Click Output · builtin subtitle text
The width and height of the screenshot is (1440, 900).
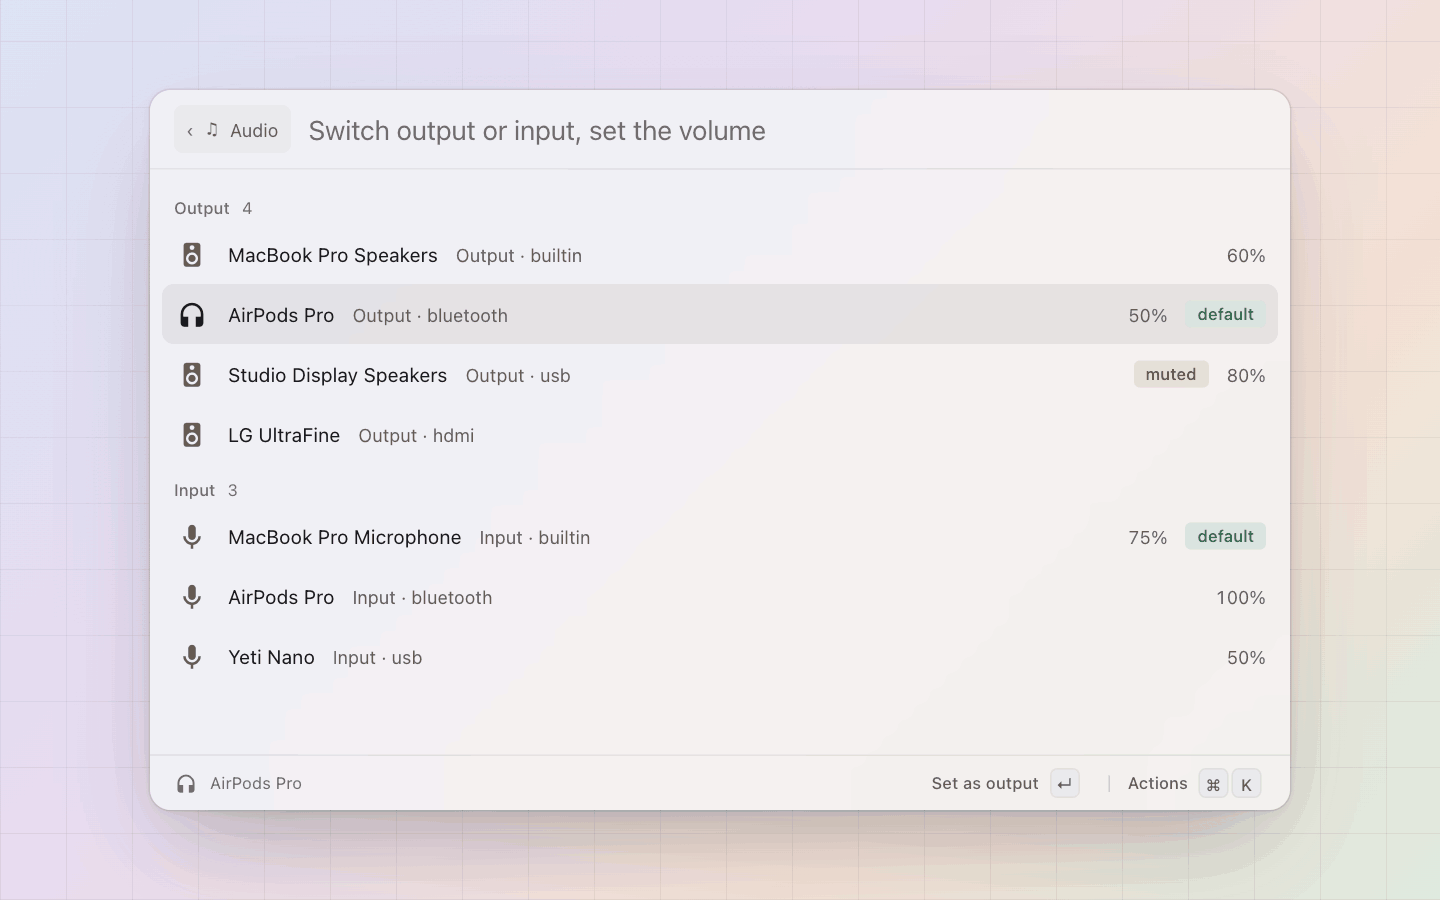pyautogui.click(x=519, y=256)
